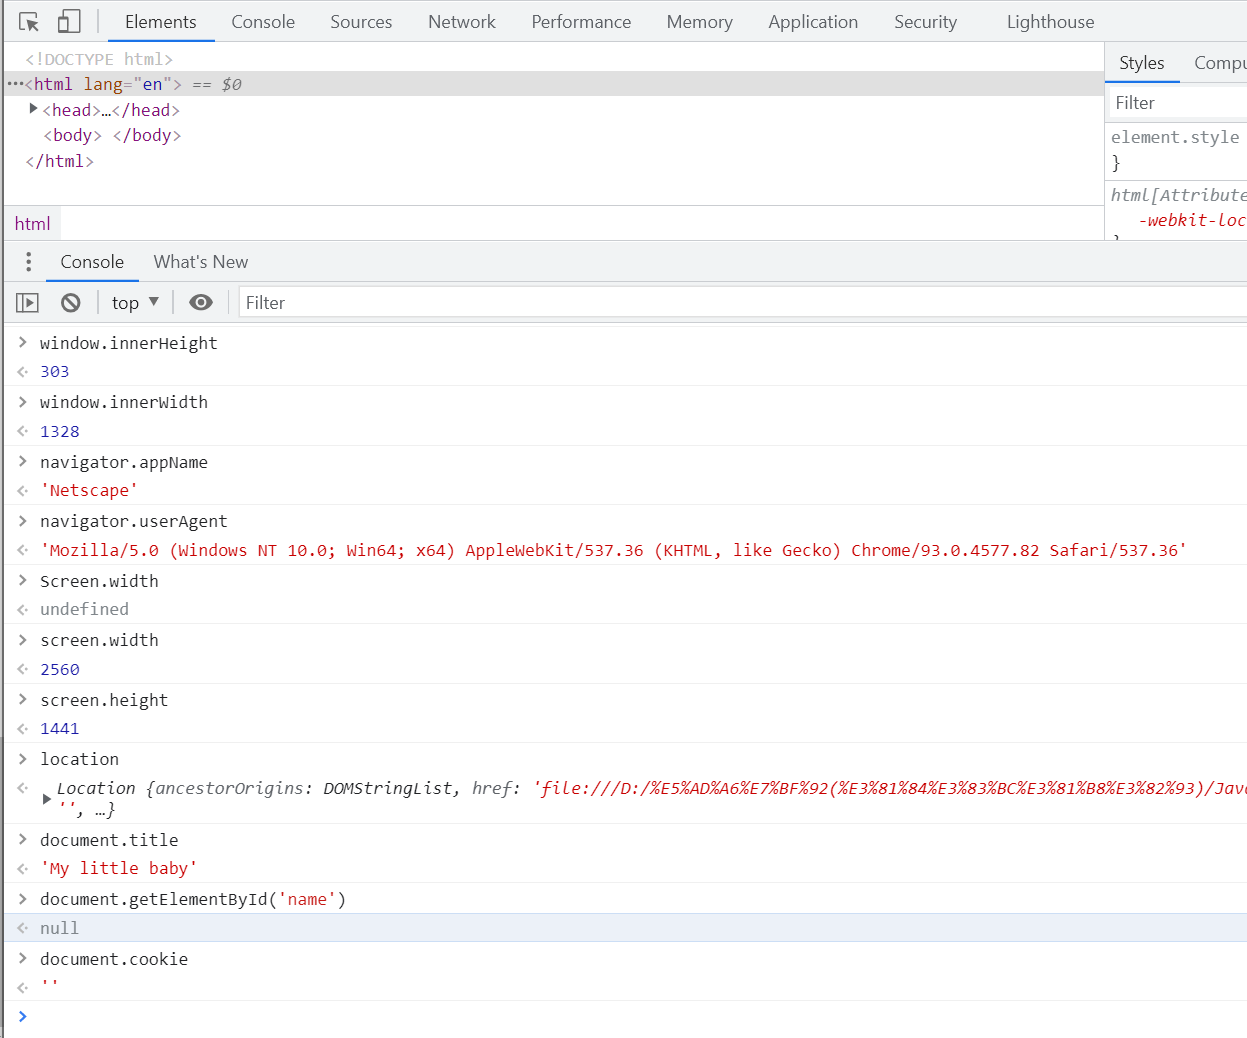Expand the head element node
The height and width of the screenshot is (1038, 1247).
pyautogui.click(x=33, y=109)
